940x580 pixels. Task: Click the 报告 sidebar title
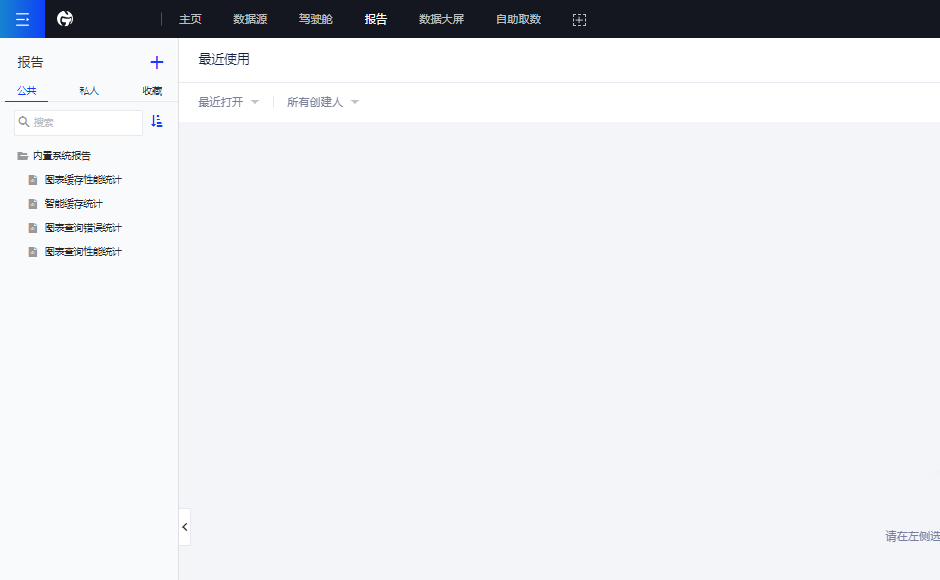(x=30, y=62)
